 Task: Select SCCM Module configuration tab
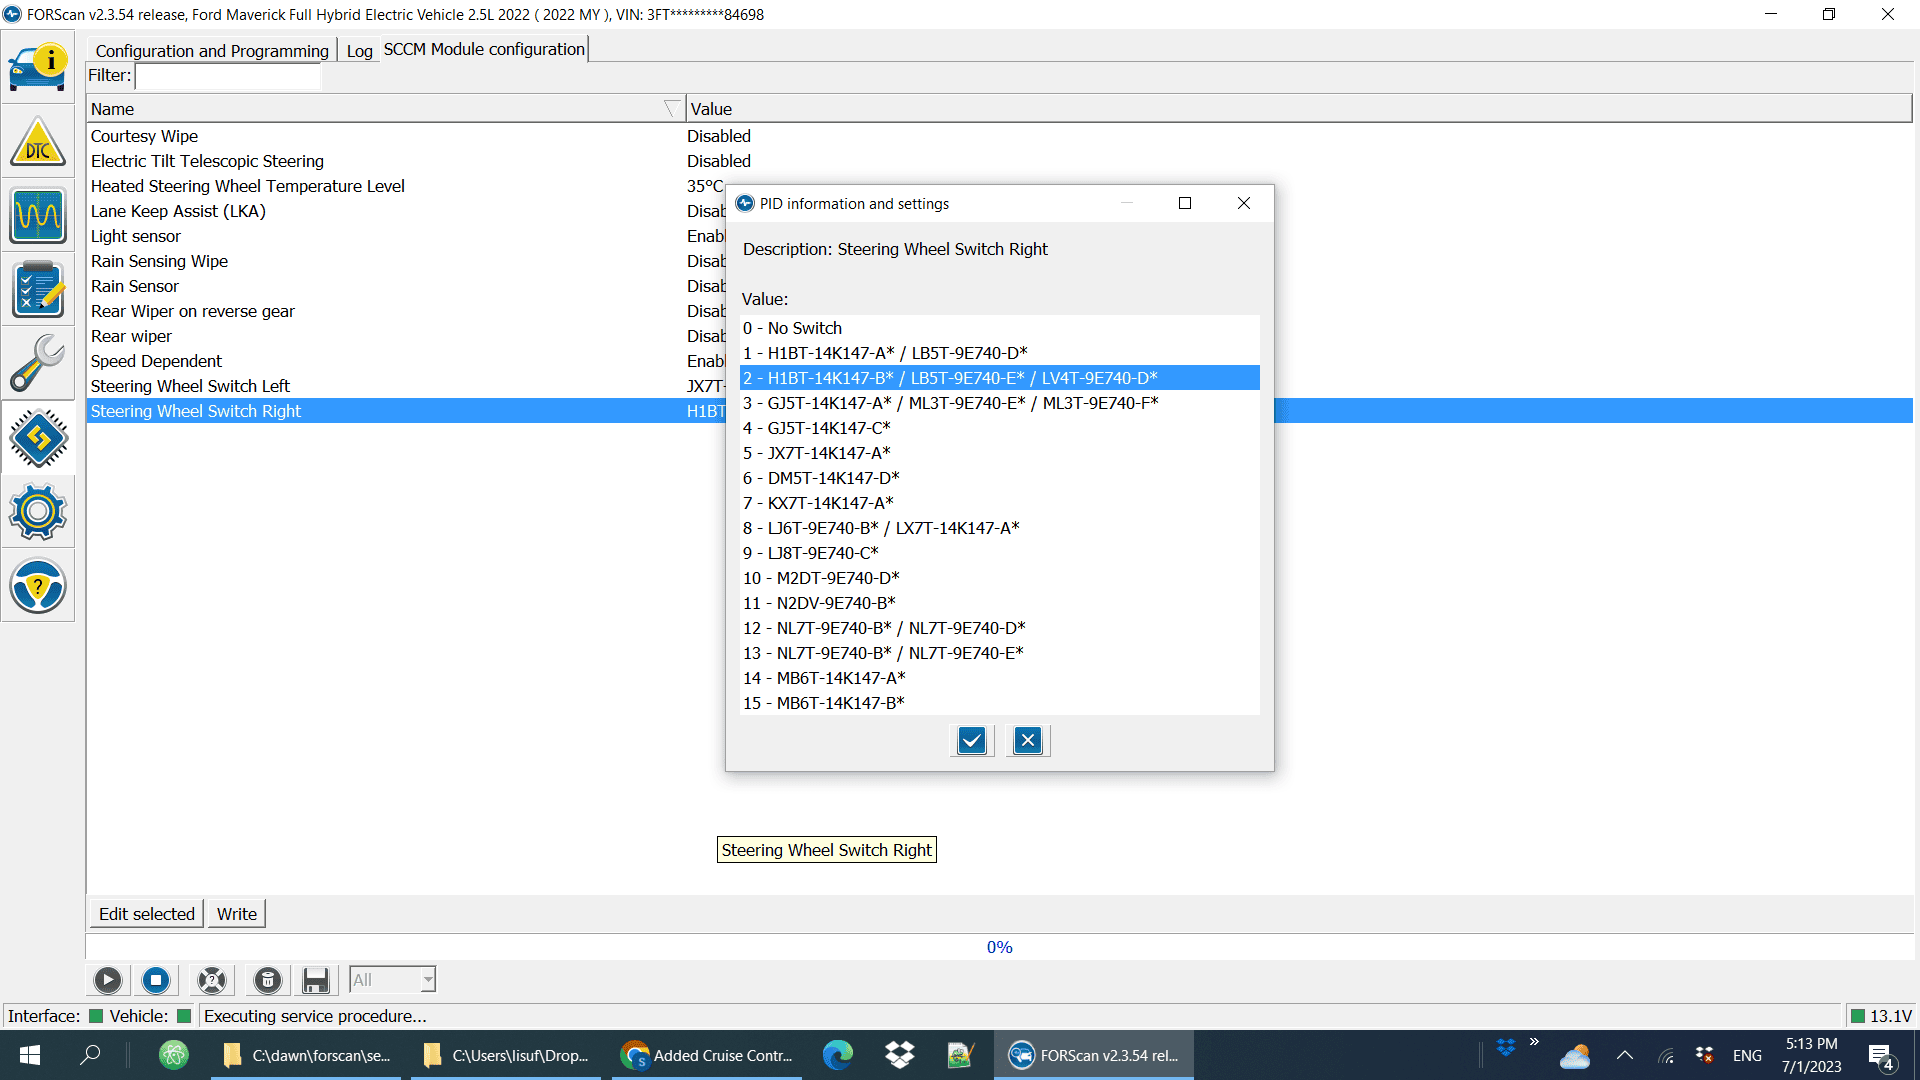point(484,49)
